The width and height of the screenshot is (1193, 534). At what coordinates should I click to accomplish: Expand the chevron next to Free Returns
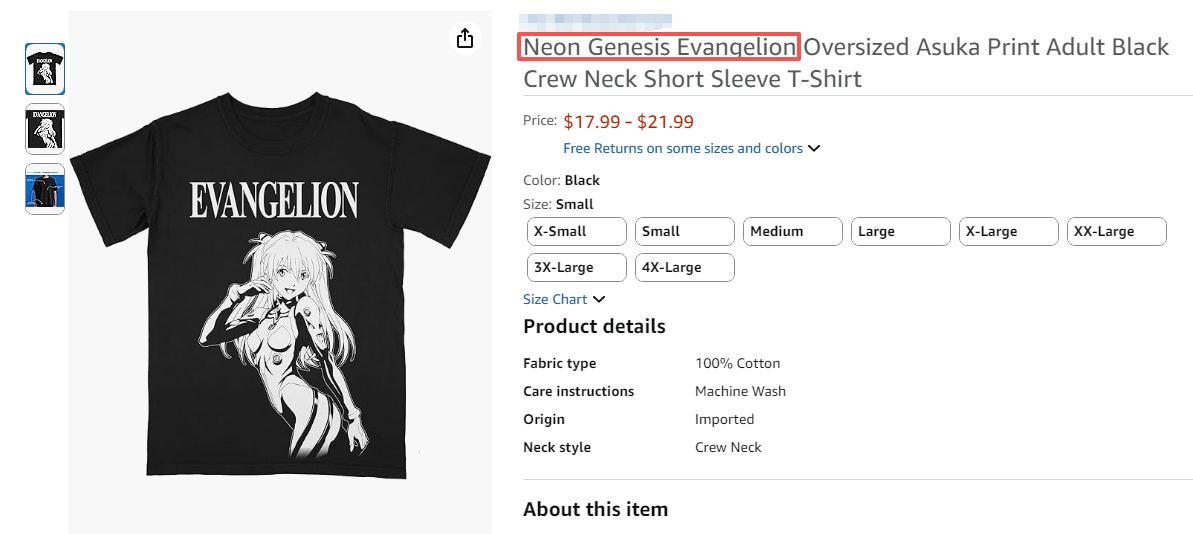814,149
